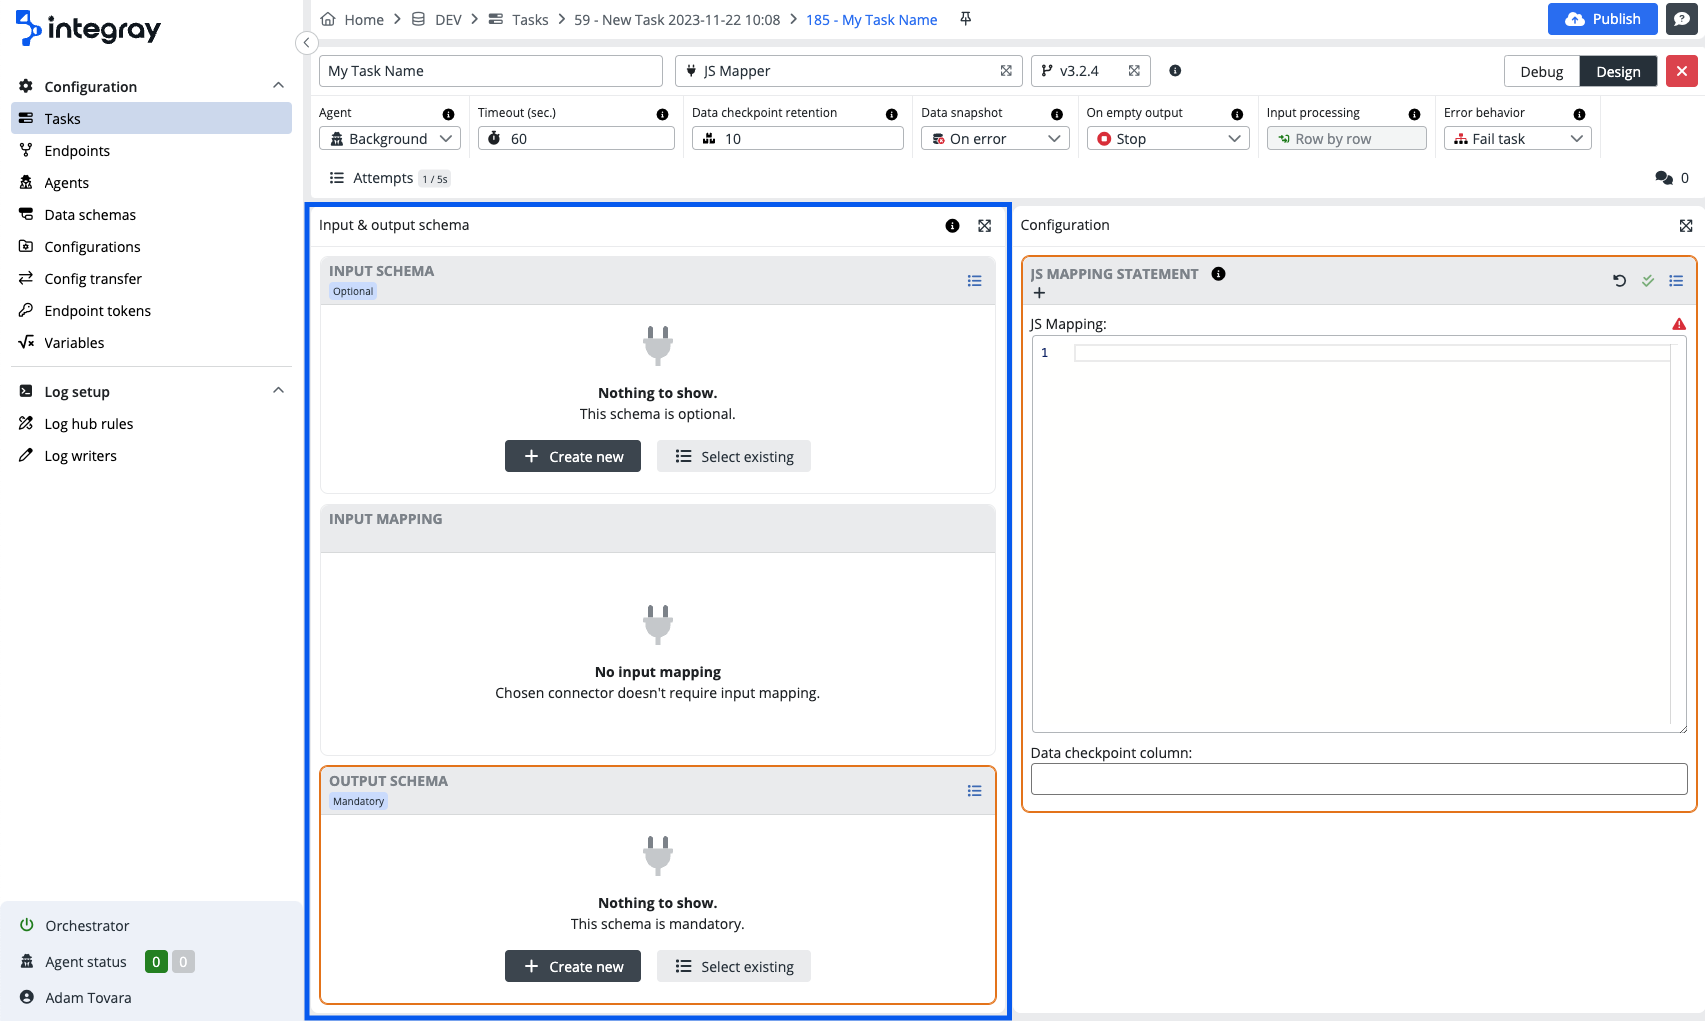Maximize the Configuration panel
This screenshot has height=1021, width=1705.
point(1685,226)
